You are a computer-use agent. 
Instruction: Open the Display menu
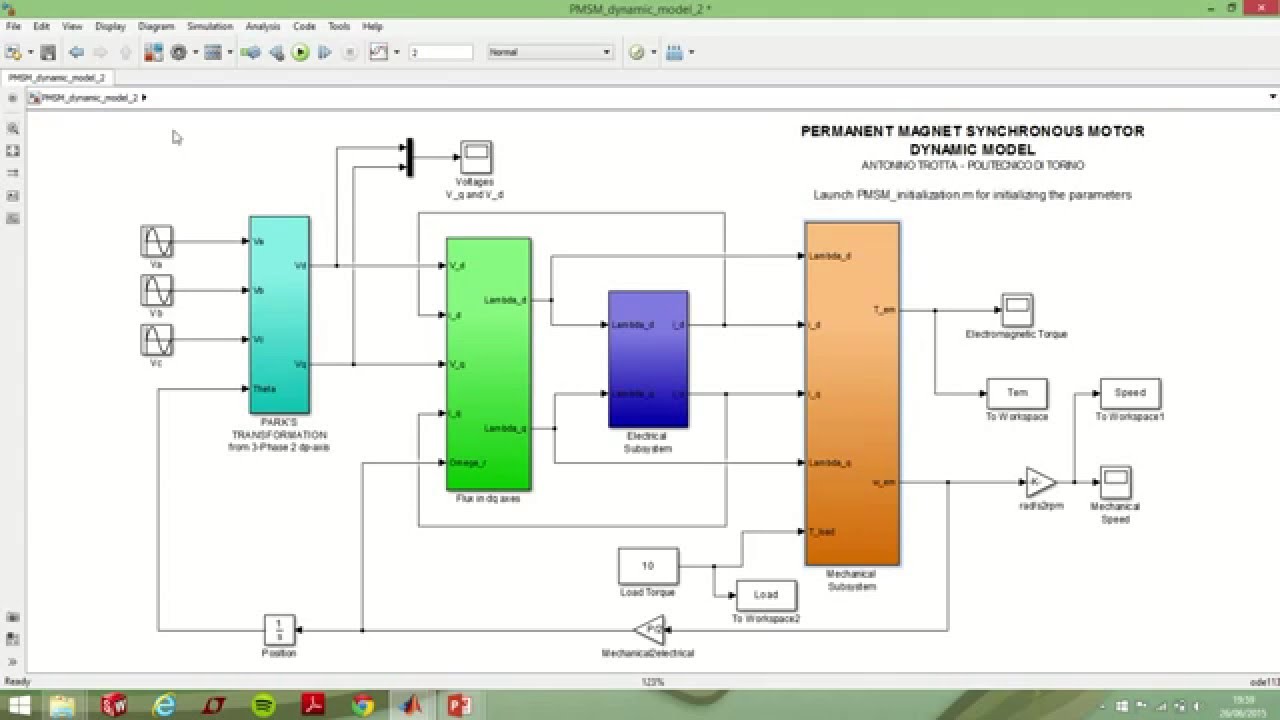pyautogui.click(x=110, y=26)
